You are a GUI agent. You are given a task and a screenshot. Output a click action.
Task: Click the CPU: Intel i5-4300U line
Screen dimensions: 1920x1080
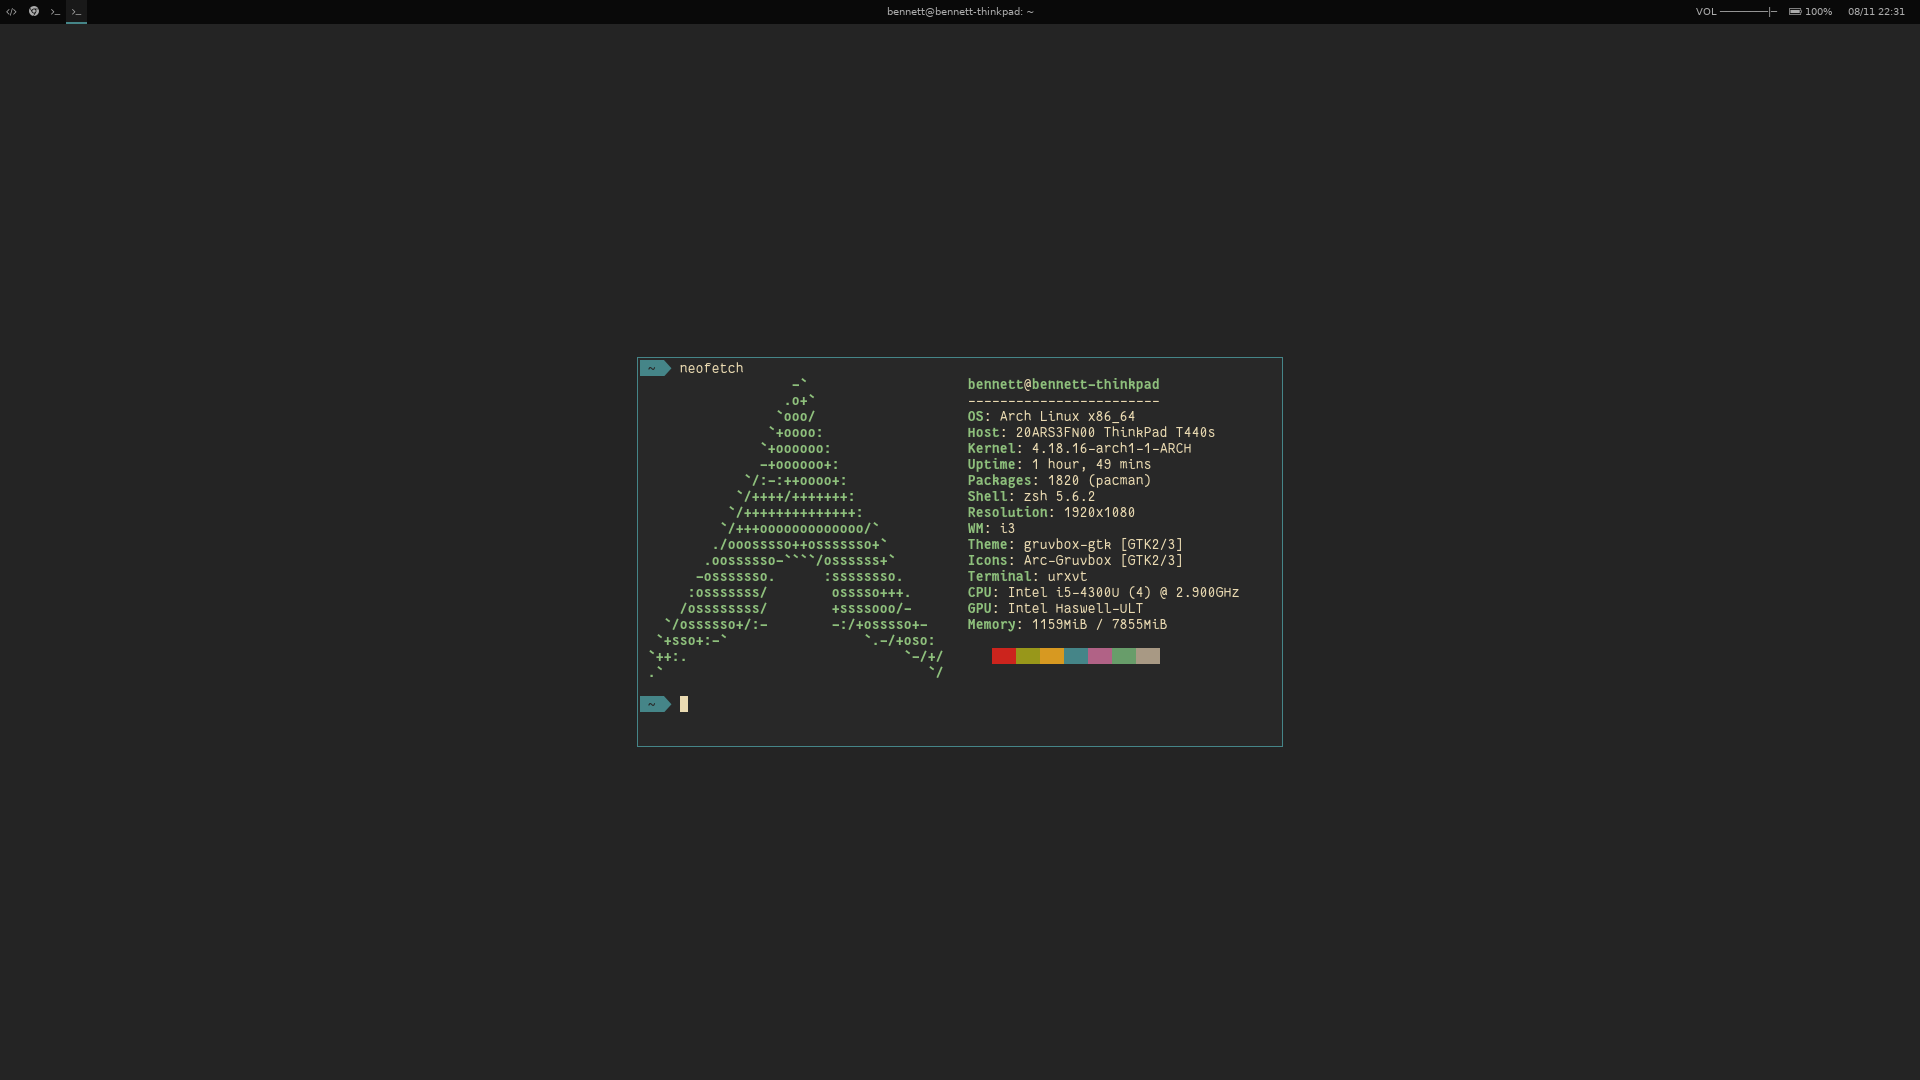(1103, 592)
